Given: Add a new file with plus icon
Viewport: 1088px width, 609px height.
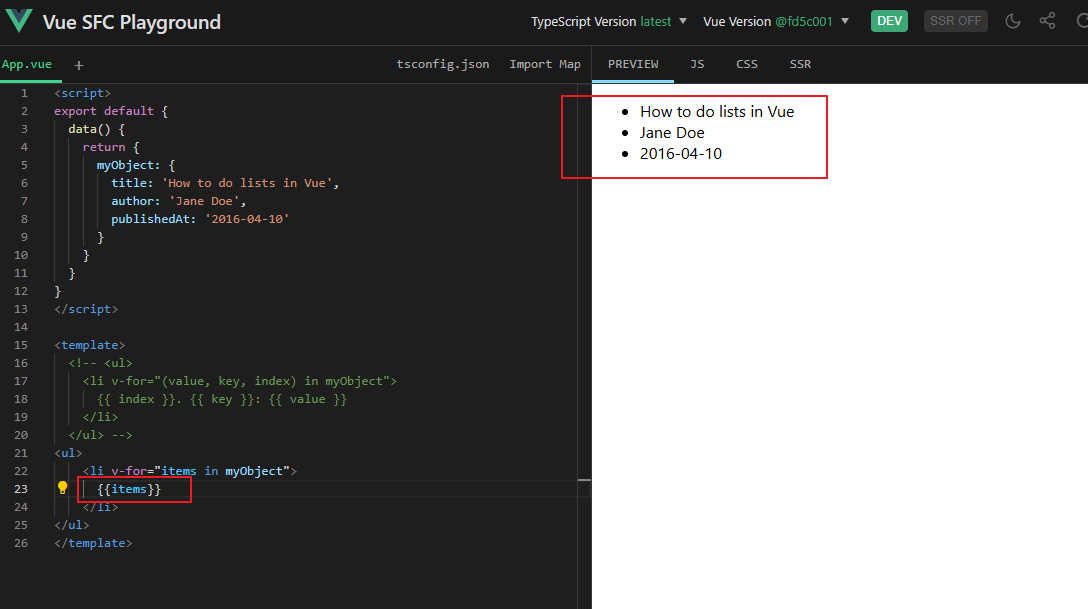Looking at the screenshot, I should pyautogui.click(x=79, y=65).
